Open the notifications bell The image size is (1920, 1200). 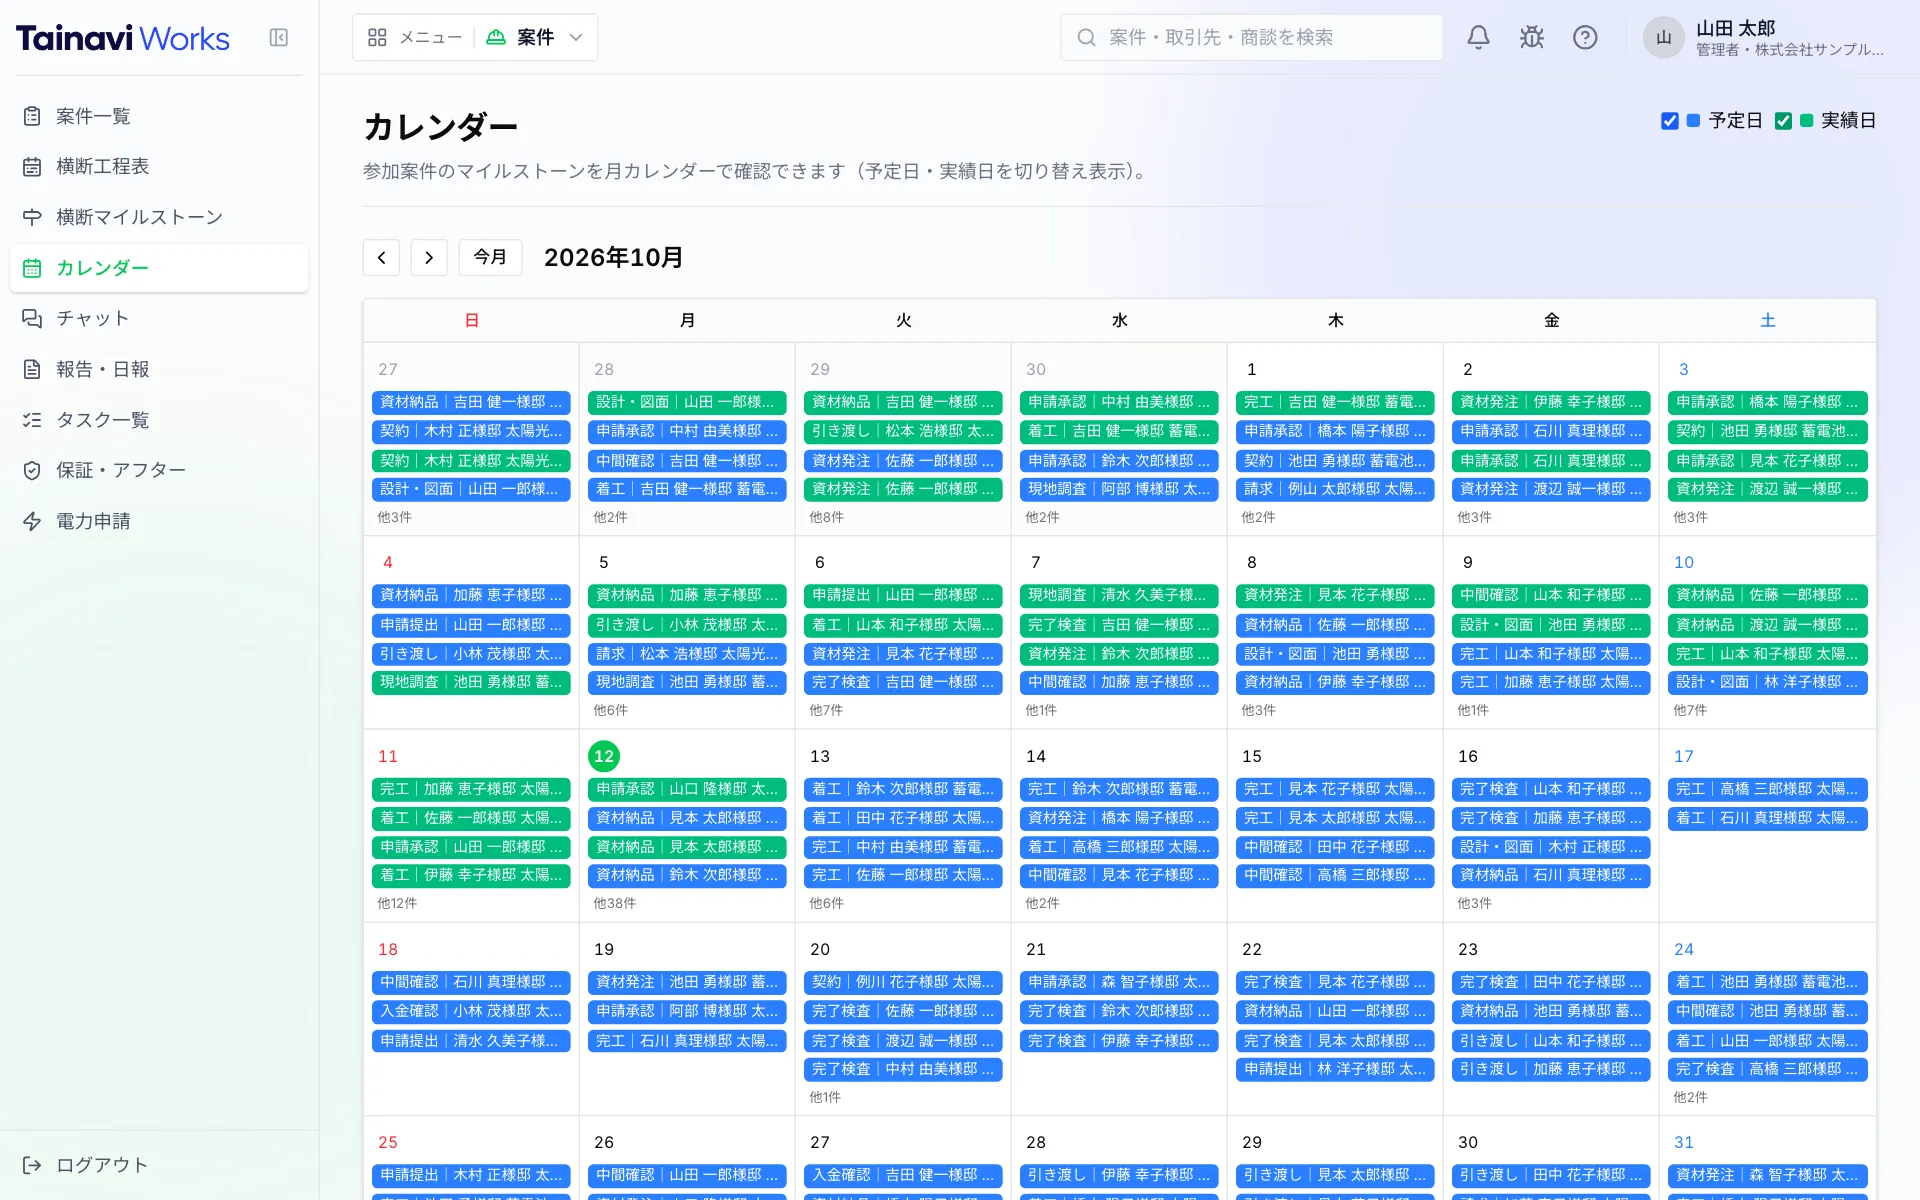point(1478,38)
